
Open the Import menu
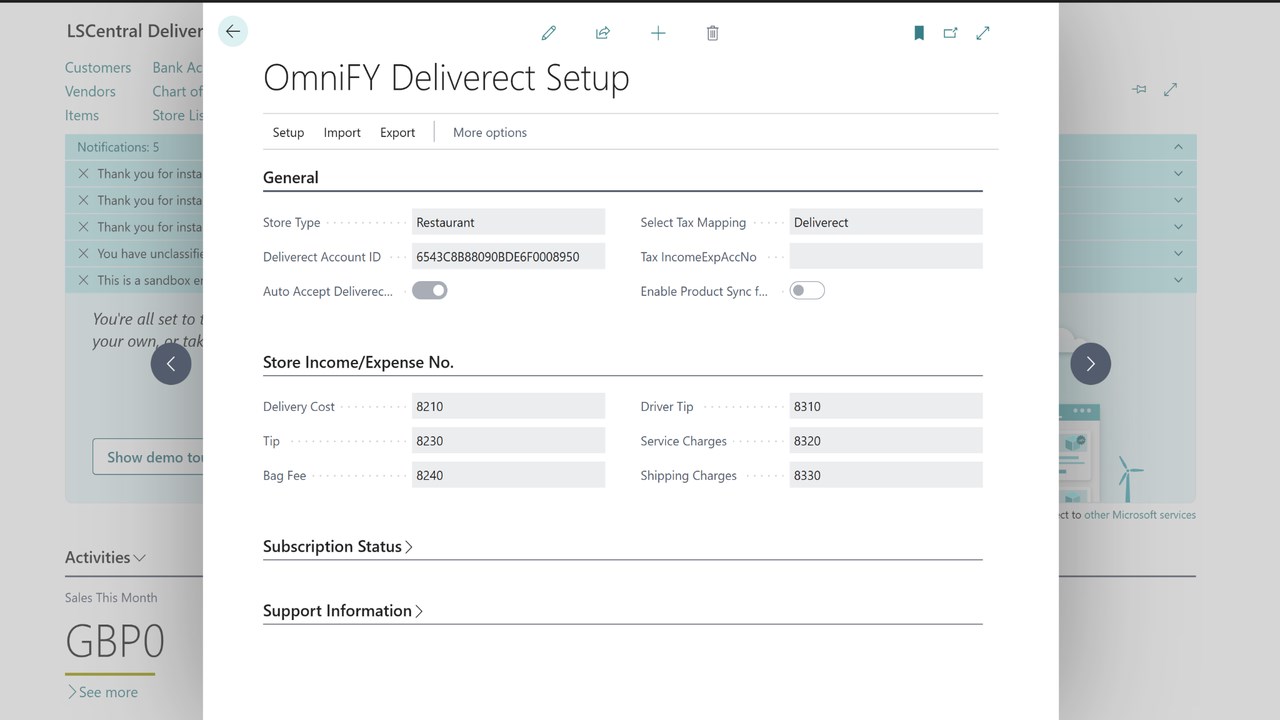pos(342,132)
